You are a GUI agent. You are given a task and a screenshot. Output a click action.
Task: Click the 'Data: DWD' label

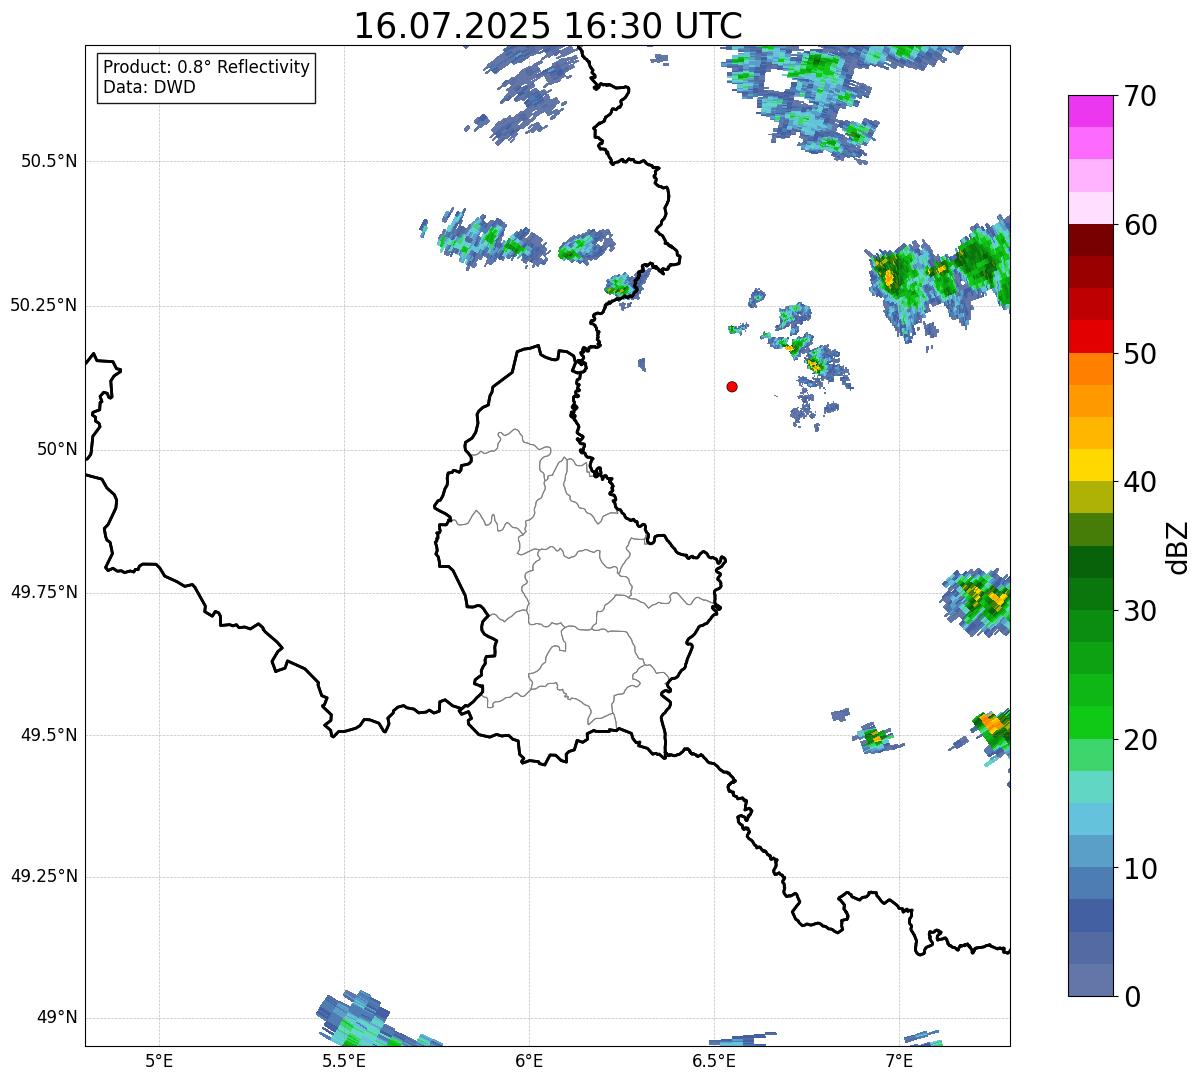(x=149, y=87)
